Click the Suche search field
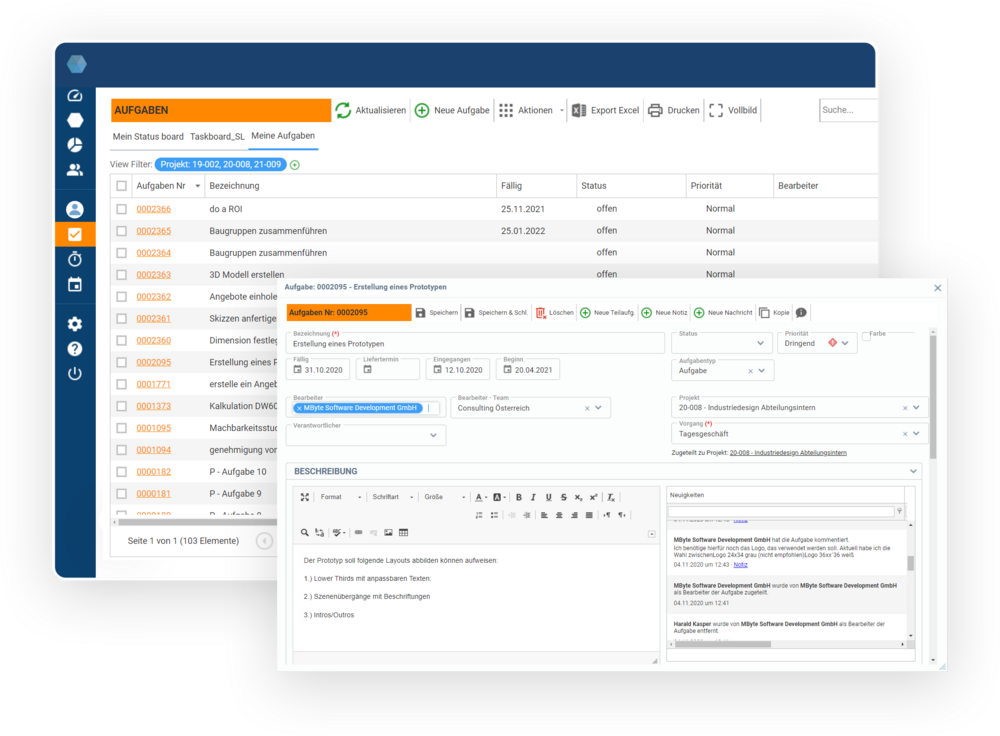 tap(846, 110)
